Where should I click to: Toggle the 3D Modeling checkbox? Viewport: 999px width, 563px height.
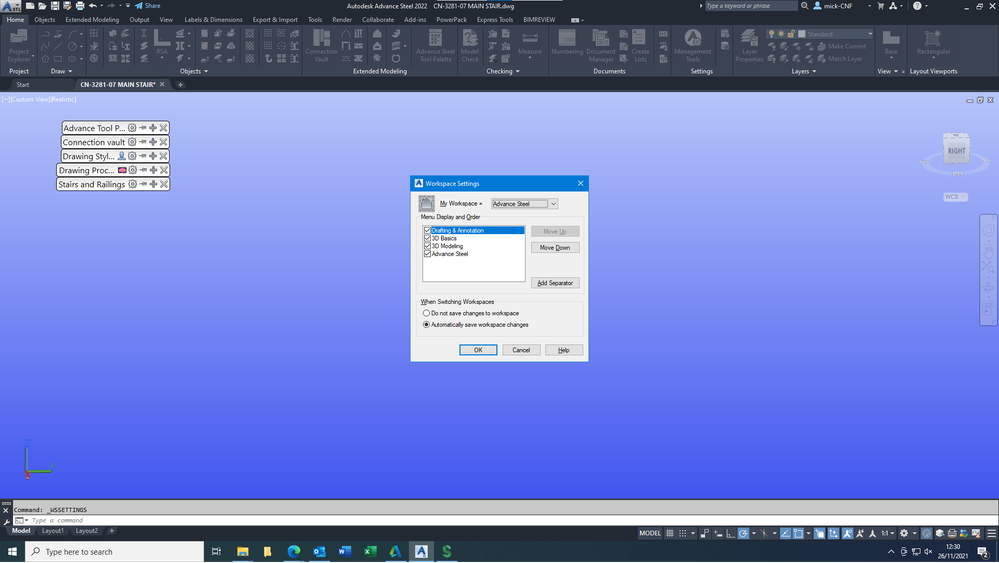tap(428, 246)
